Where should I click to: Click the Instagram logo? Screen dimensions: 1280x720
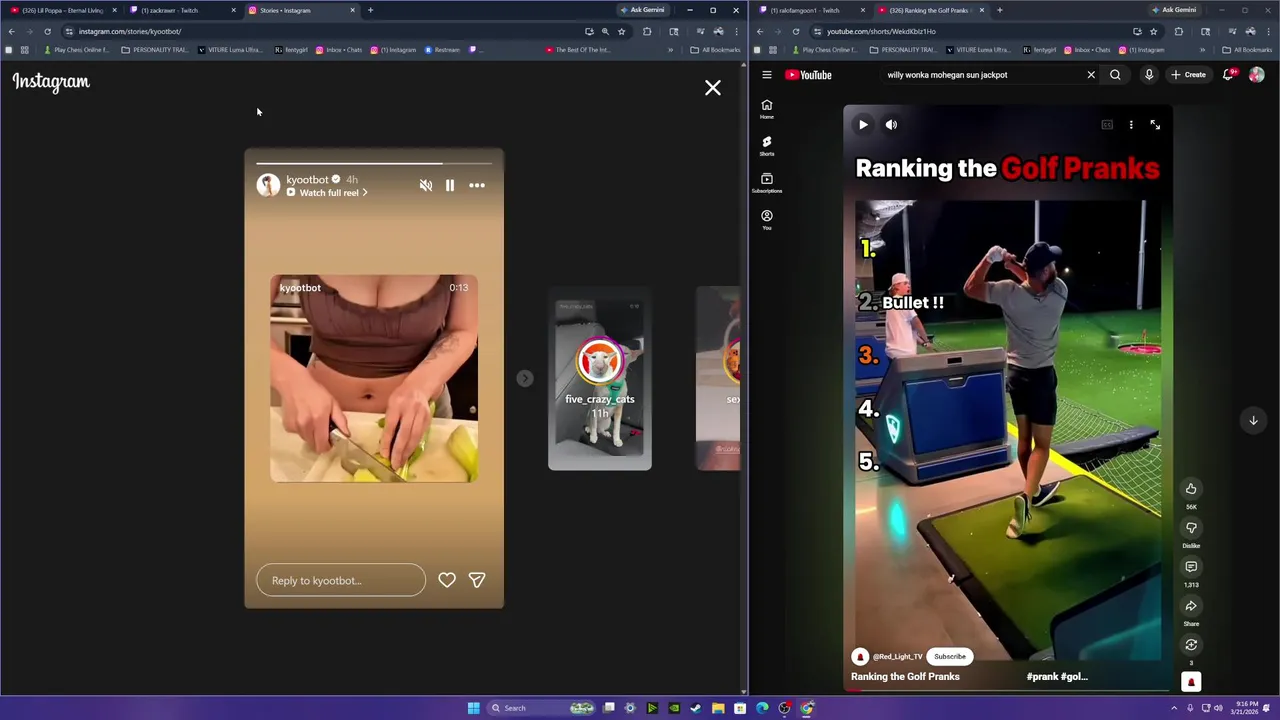(x=51, y=82)
